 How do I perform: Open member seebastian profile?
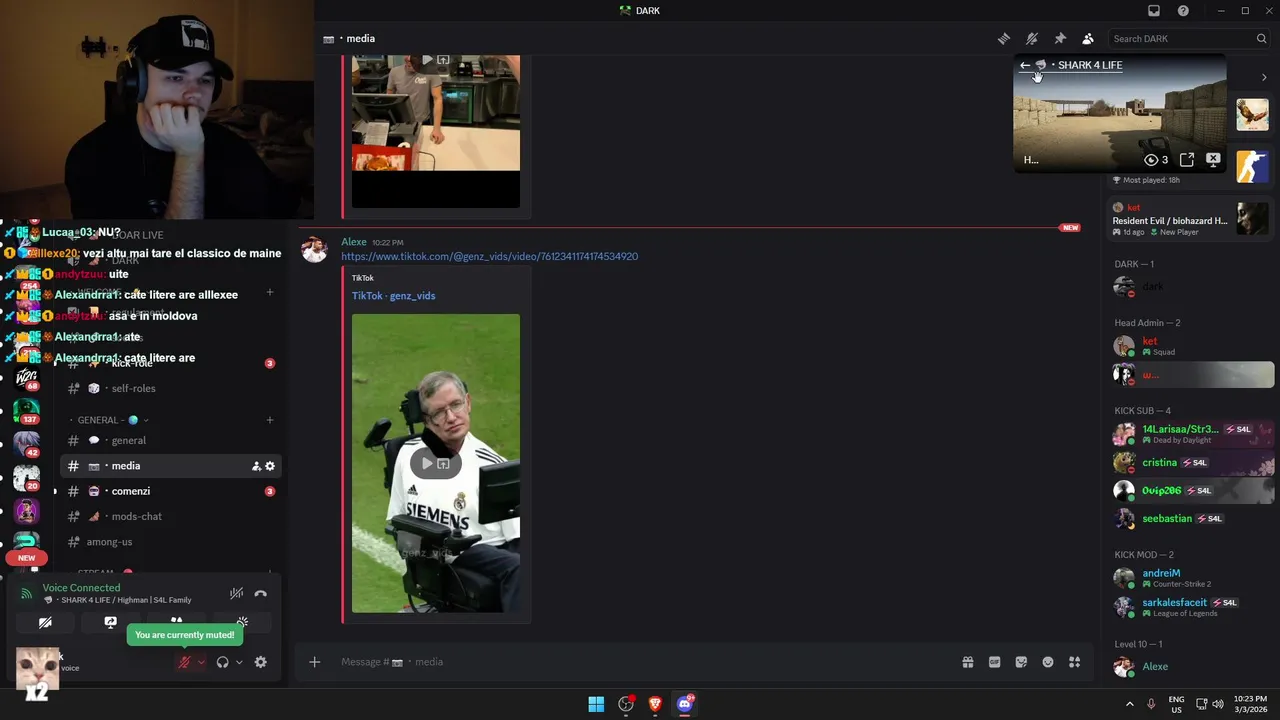[1190, 519]
